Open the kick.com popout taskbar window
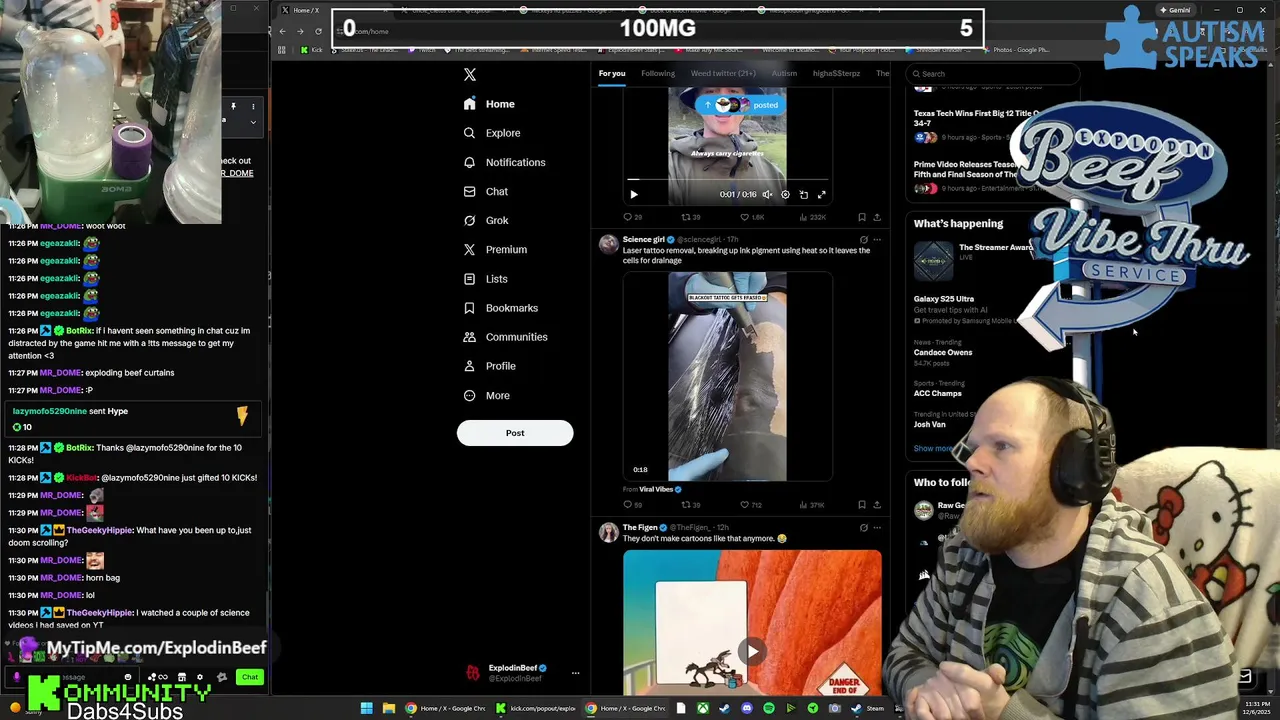The height and width of the screenshot is (720, 1280). pyautogui.click(x=537, y=709)
